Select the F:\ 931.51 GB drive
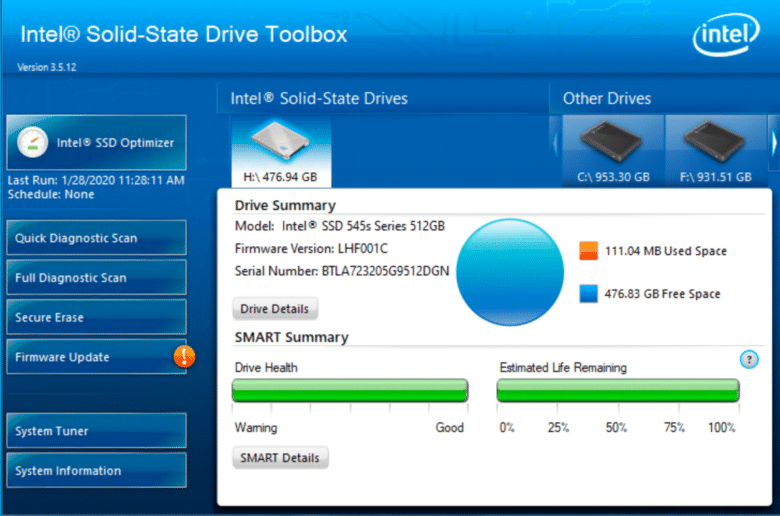780x516 pixels. tap(716, 151)
